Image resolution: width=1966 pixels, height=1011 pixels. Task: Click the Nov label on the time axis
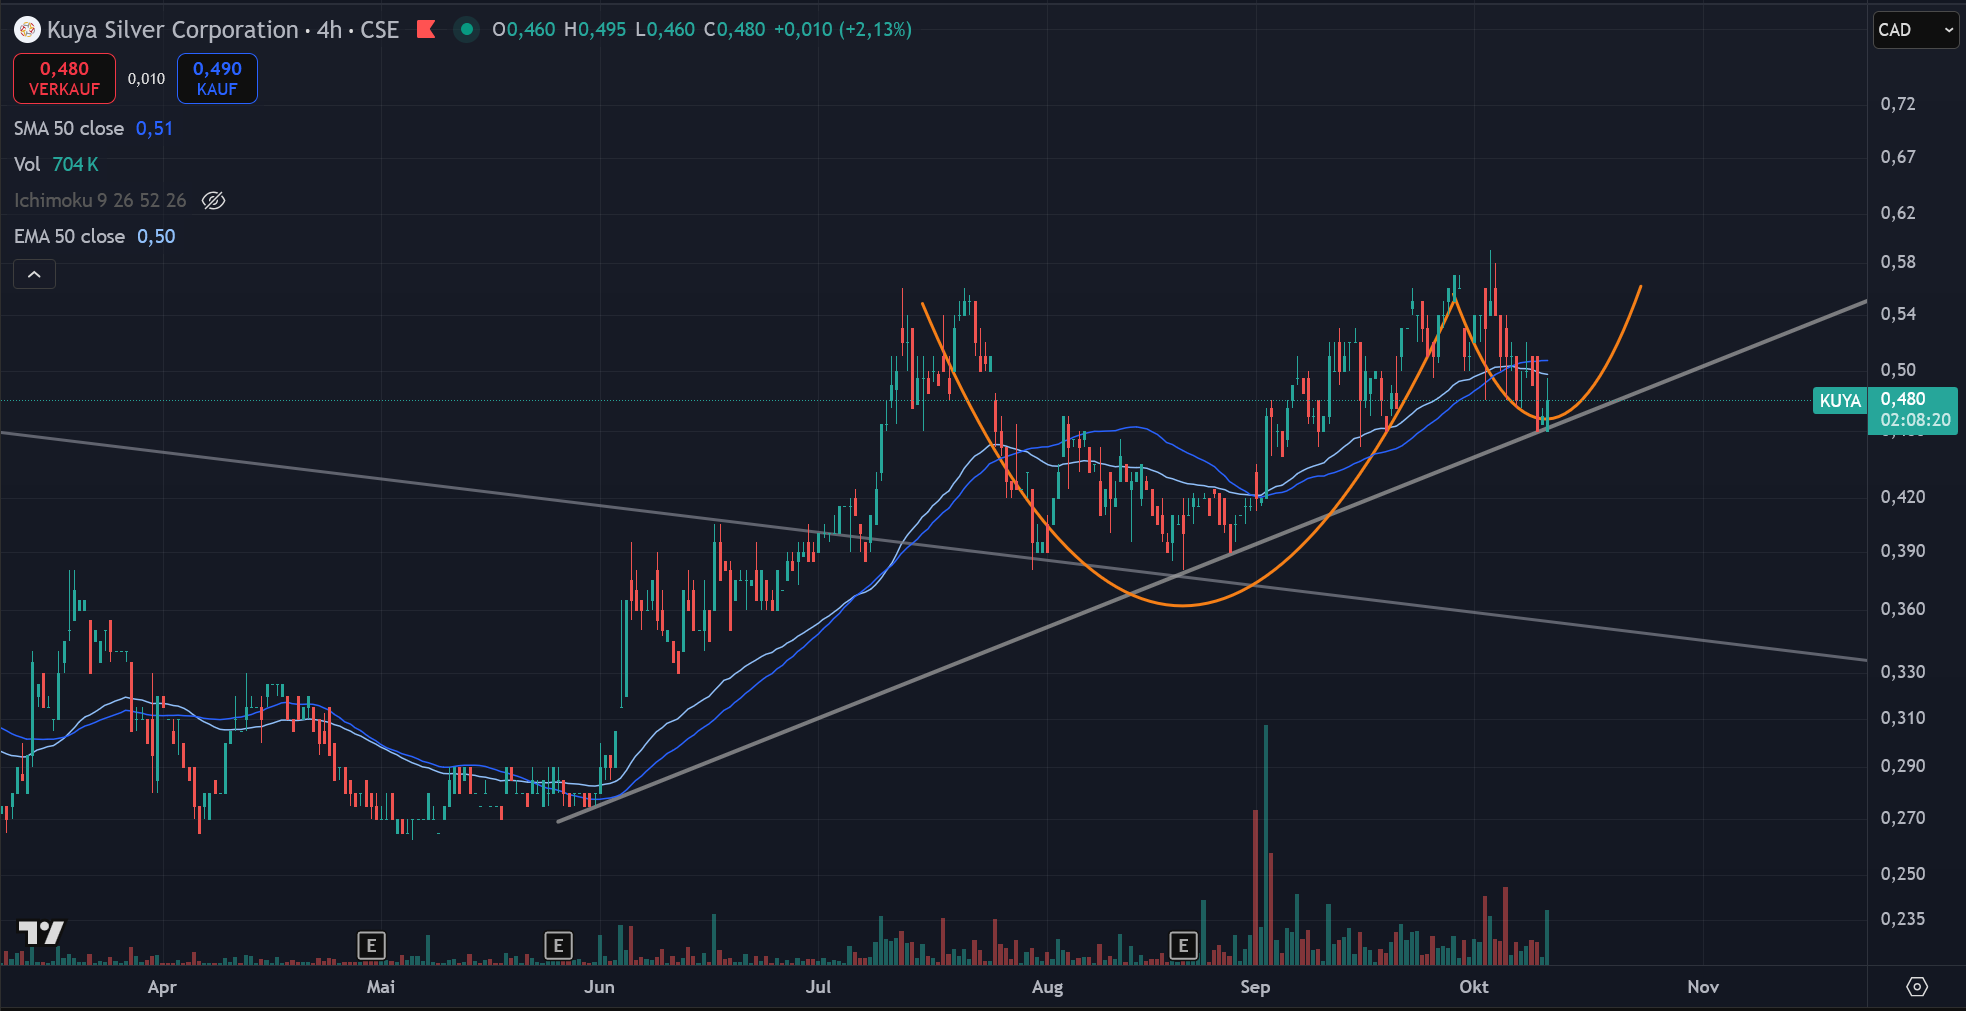coord(1703,987)
